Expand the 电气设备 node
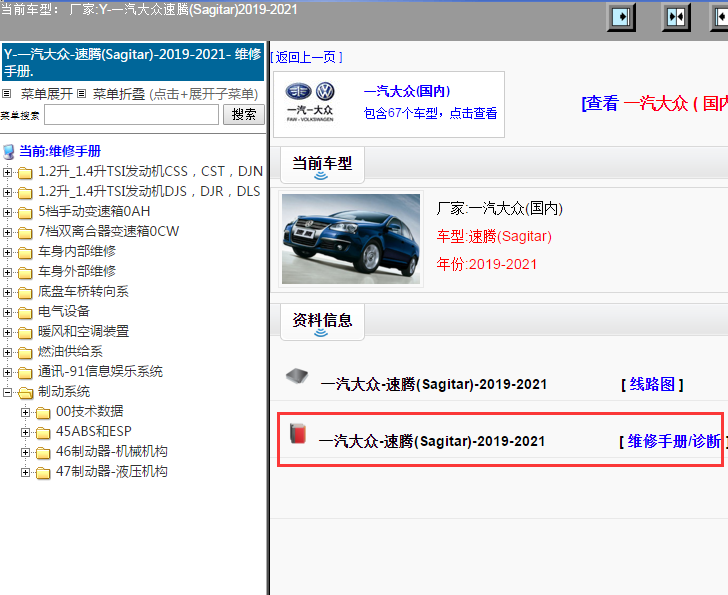 point(7,312)
